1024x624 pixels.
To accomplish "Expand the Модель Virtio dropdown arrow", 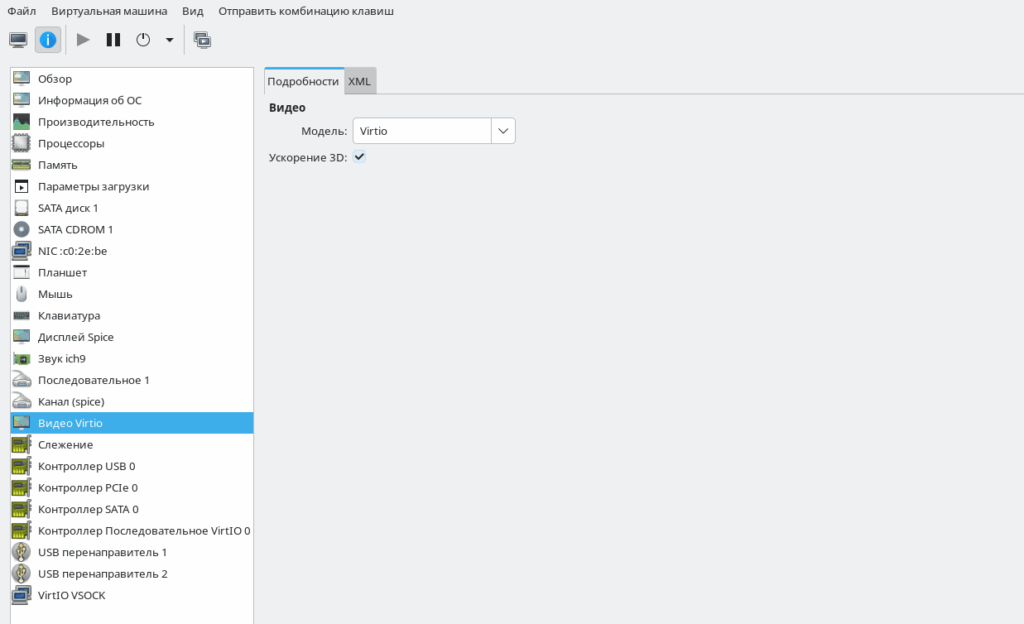I will pos(503,131).
